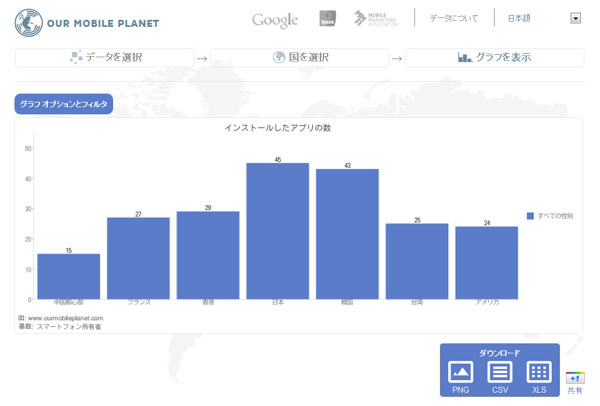The width and height of the screenshot is (600, 406).
Task: Go to 国を選択 step
Action: pos(299,58)
